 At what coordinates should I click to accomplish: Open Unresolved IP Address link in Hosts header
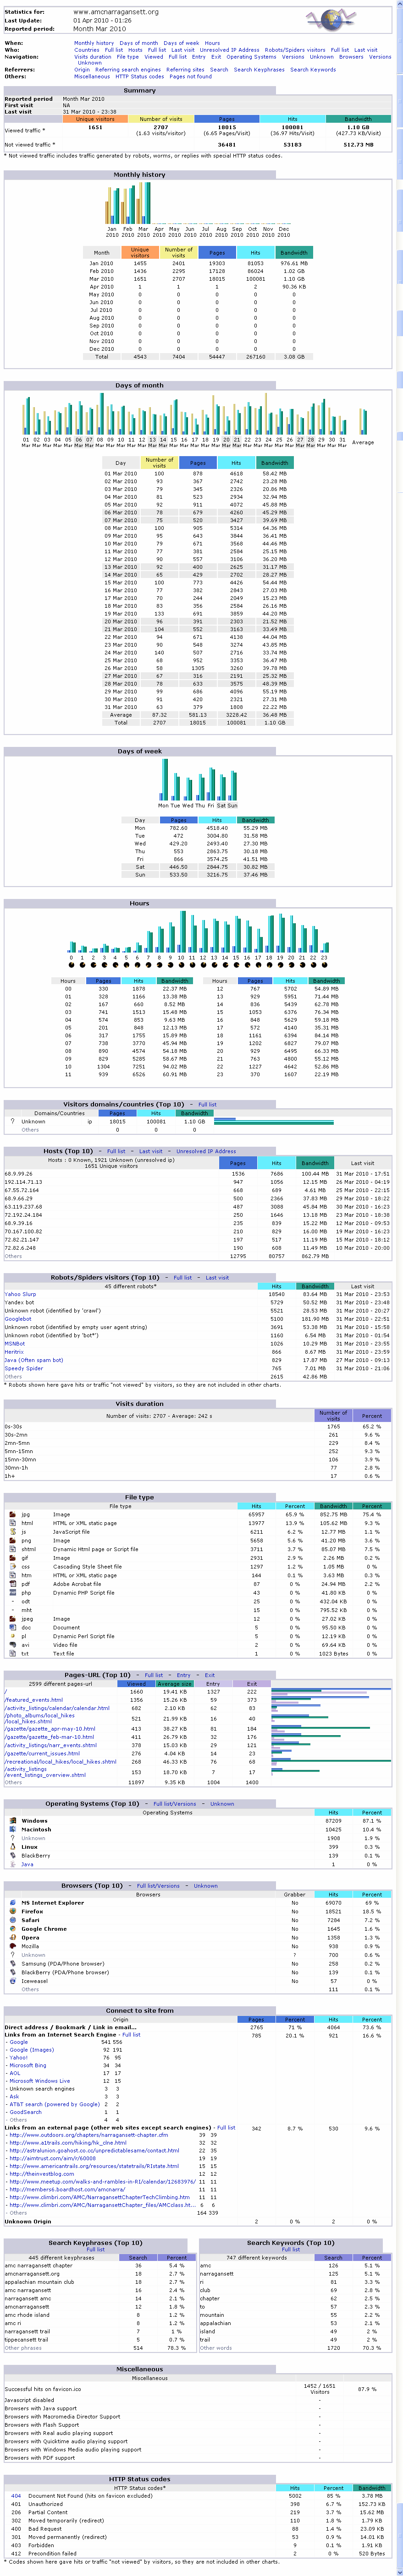tap(206, 1151)
